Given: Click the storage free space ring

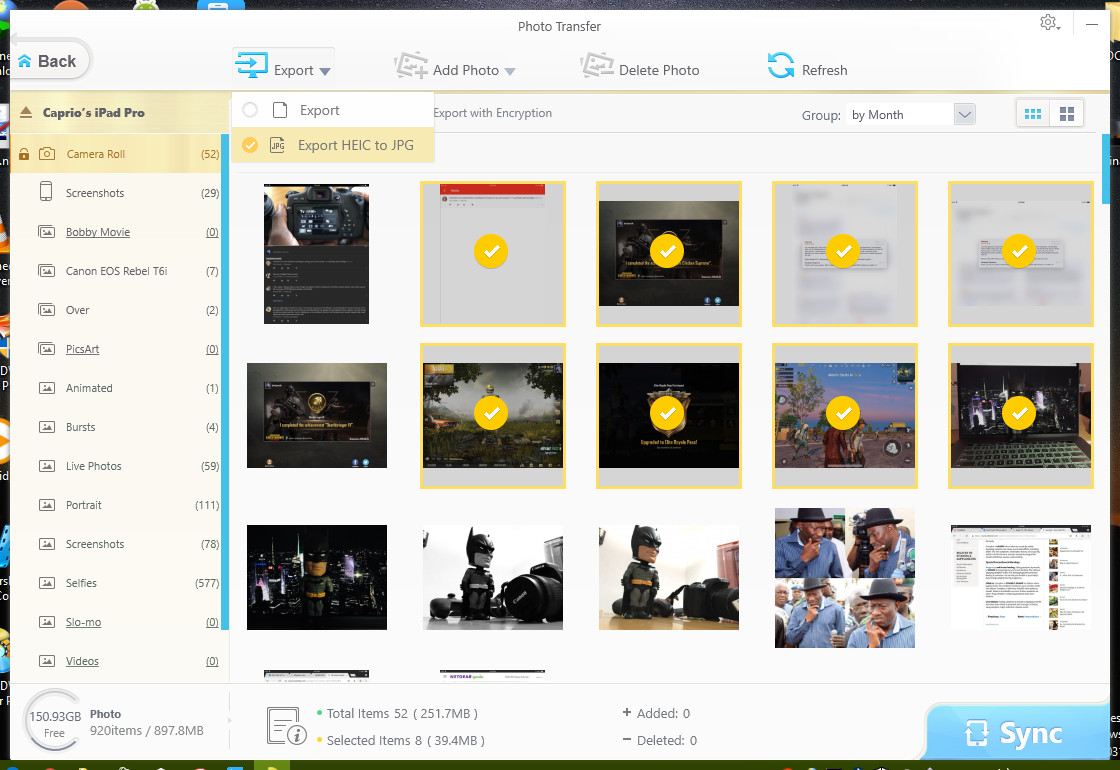Looking at the screenshot, I should [x=54, y=721].
